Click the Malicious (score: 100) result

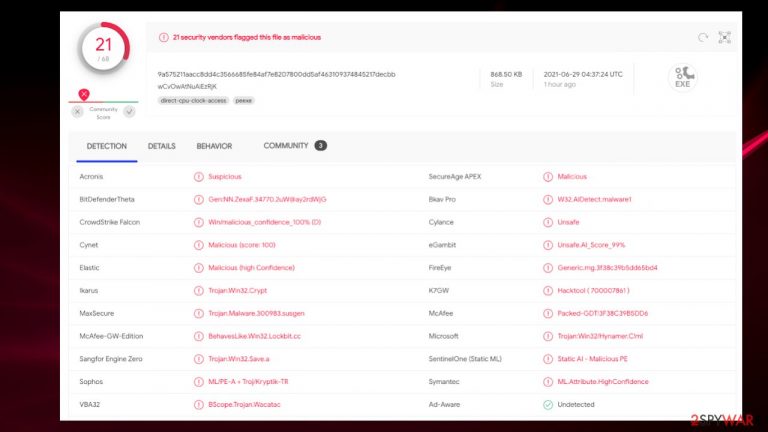pyautogui.click(x=242, y=245)
